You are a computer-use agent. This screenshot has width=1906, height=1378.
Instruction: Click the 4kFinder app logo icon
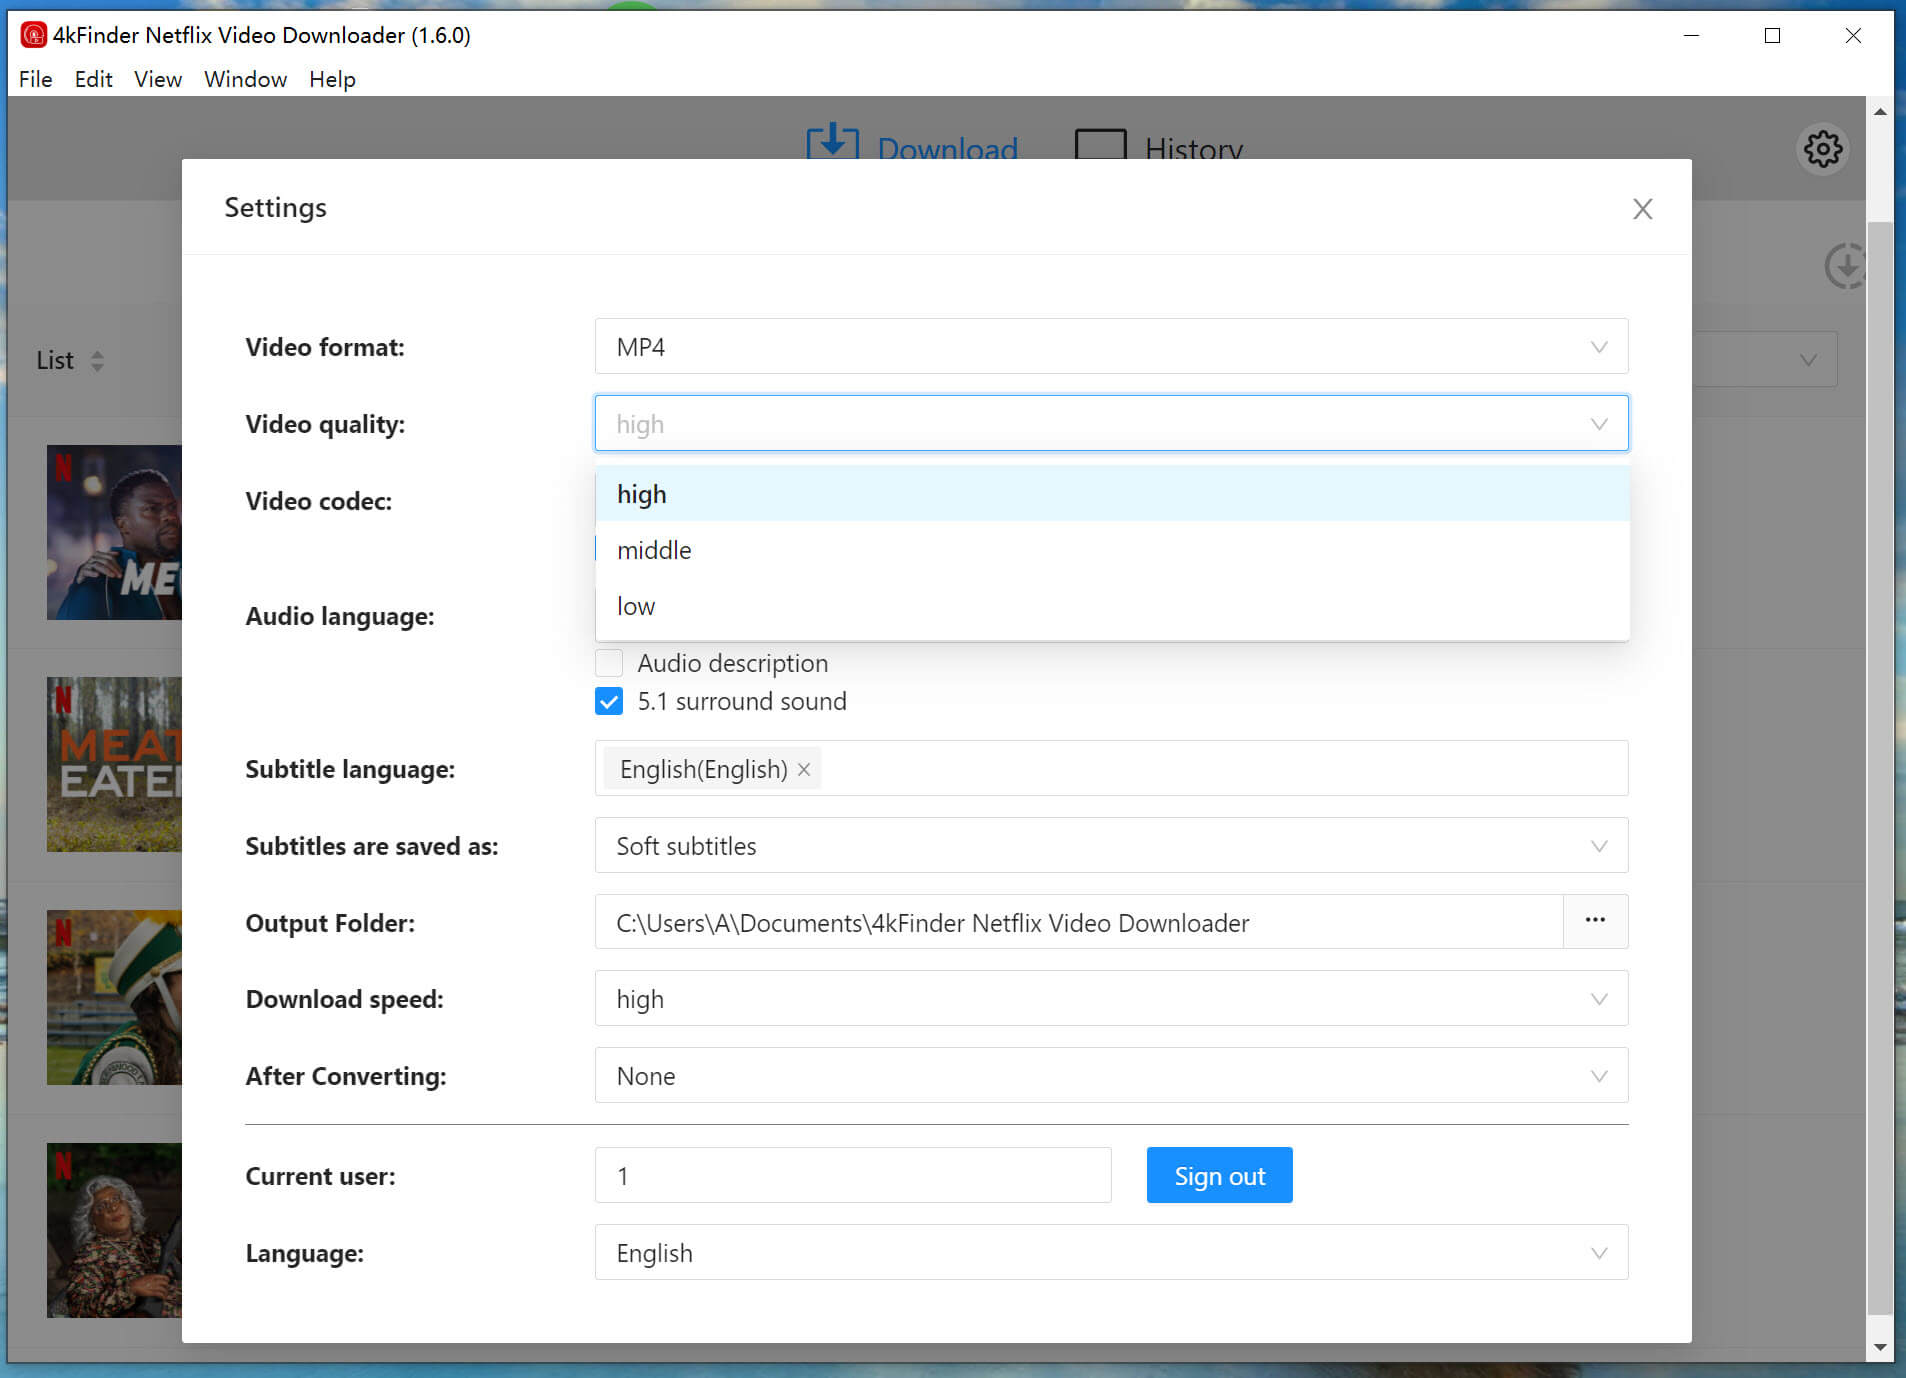click(33, 35)
